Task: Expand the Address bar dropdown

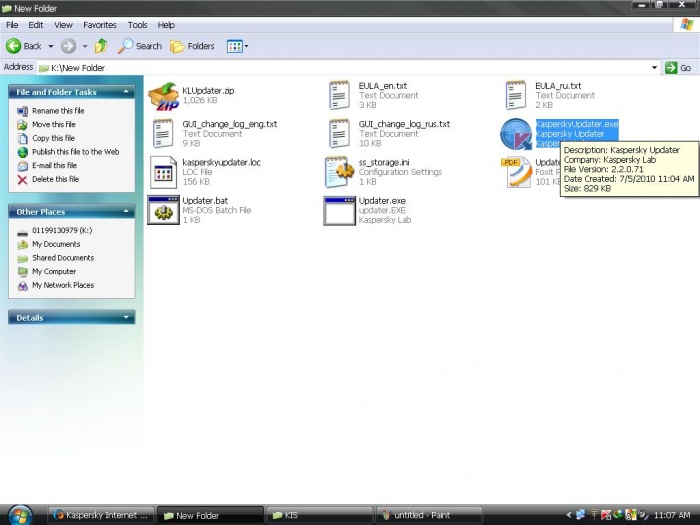Action: pos(654,68)
